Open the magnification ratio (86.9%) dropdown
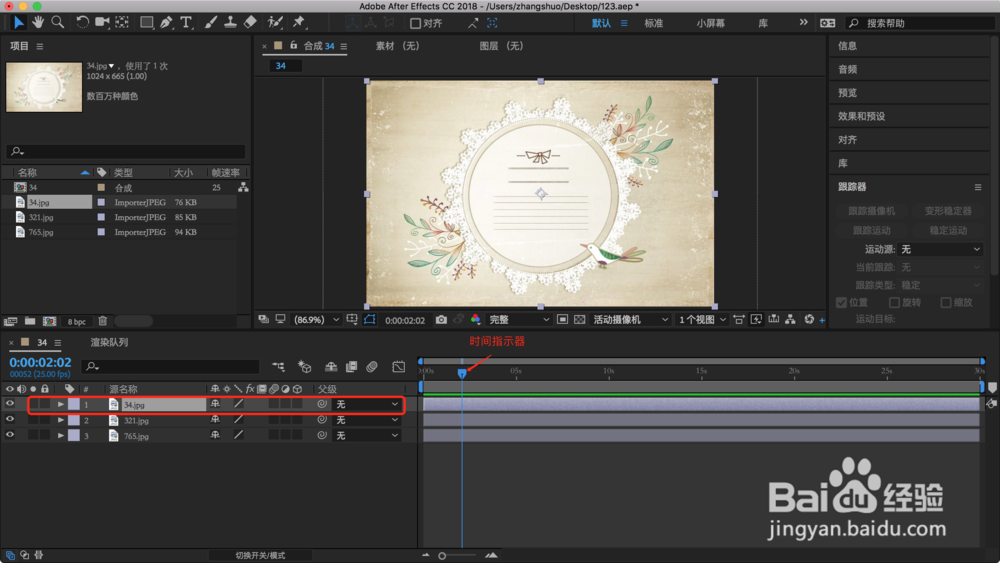Screen dimensions: 1000x563 coord(316,319)
